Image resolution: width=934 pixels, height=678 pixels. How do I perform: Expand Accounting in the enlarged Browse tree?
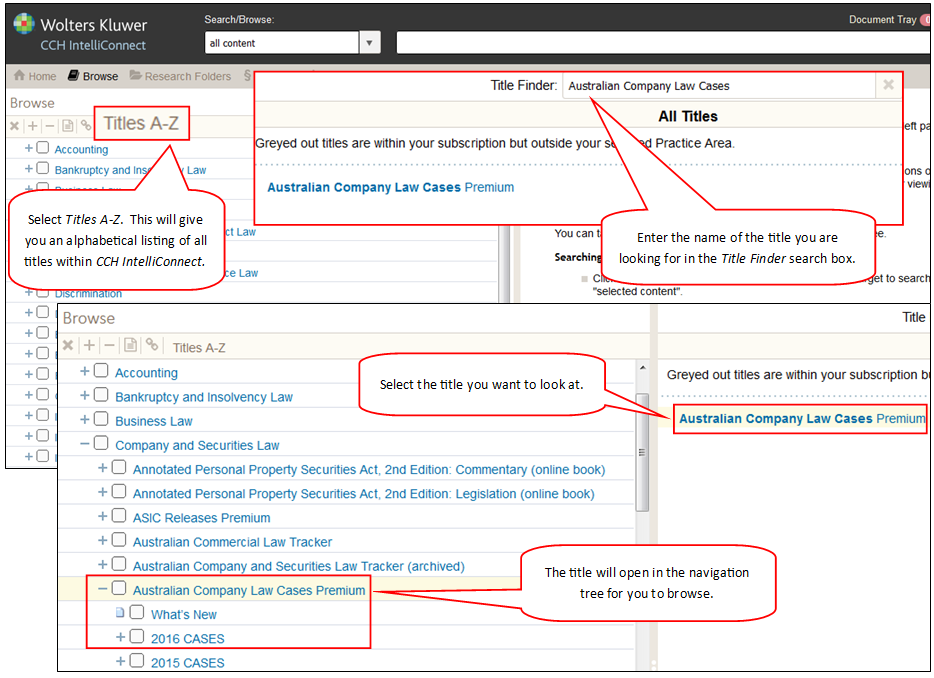click(85, 371)
